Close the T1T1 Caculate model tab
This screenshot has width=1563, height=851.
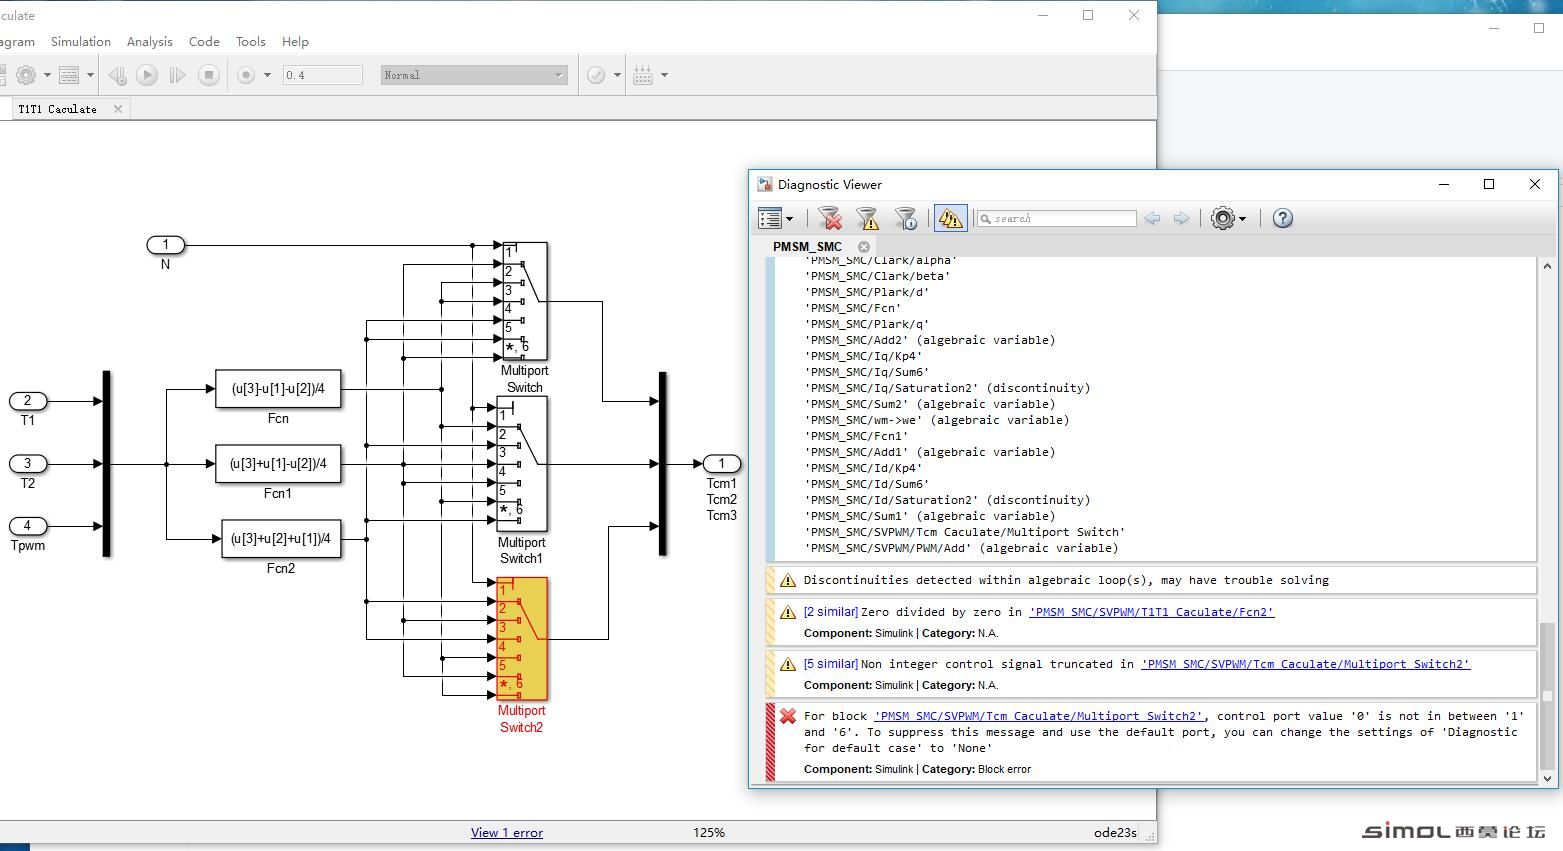[118, 109]
